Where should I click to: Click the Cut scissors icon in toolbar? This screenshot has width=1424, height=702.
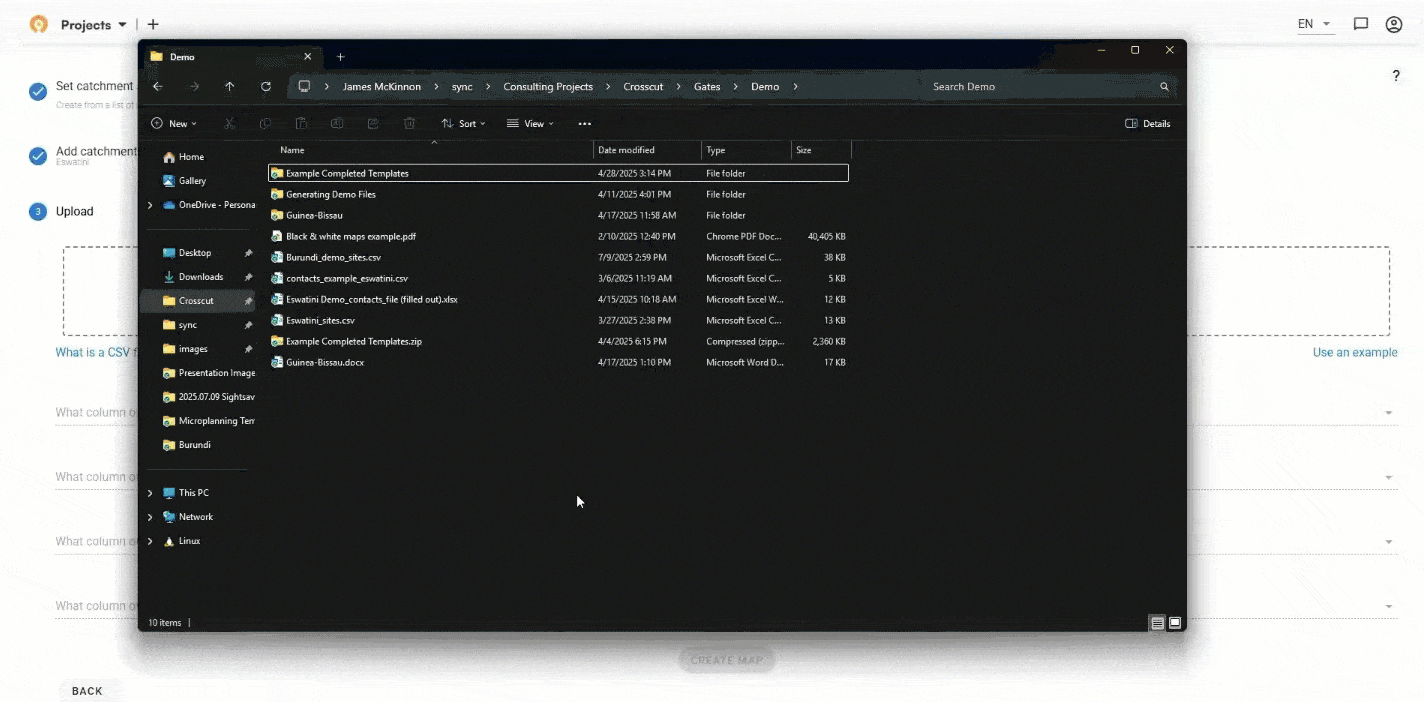click(x=229, y=124)
